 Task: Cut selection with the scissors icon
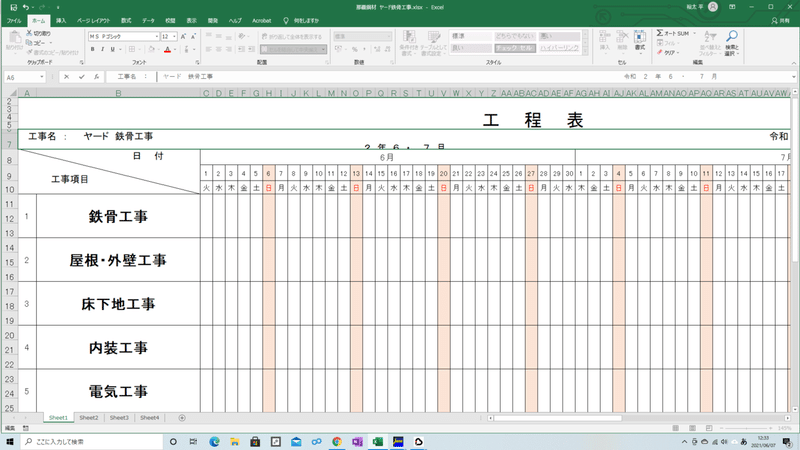click(29, 33)
